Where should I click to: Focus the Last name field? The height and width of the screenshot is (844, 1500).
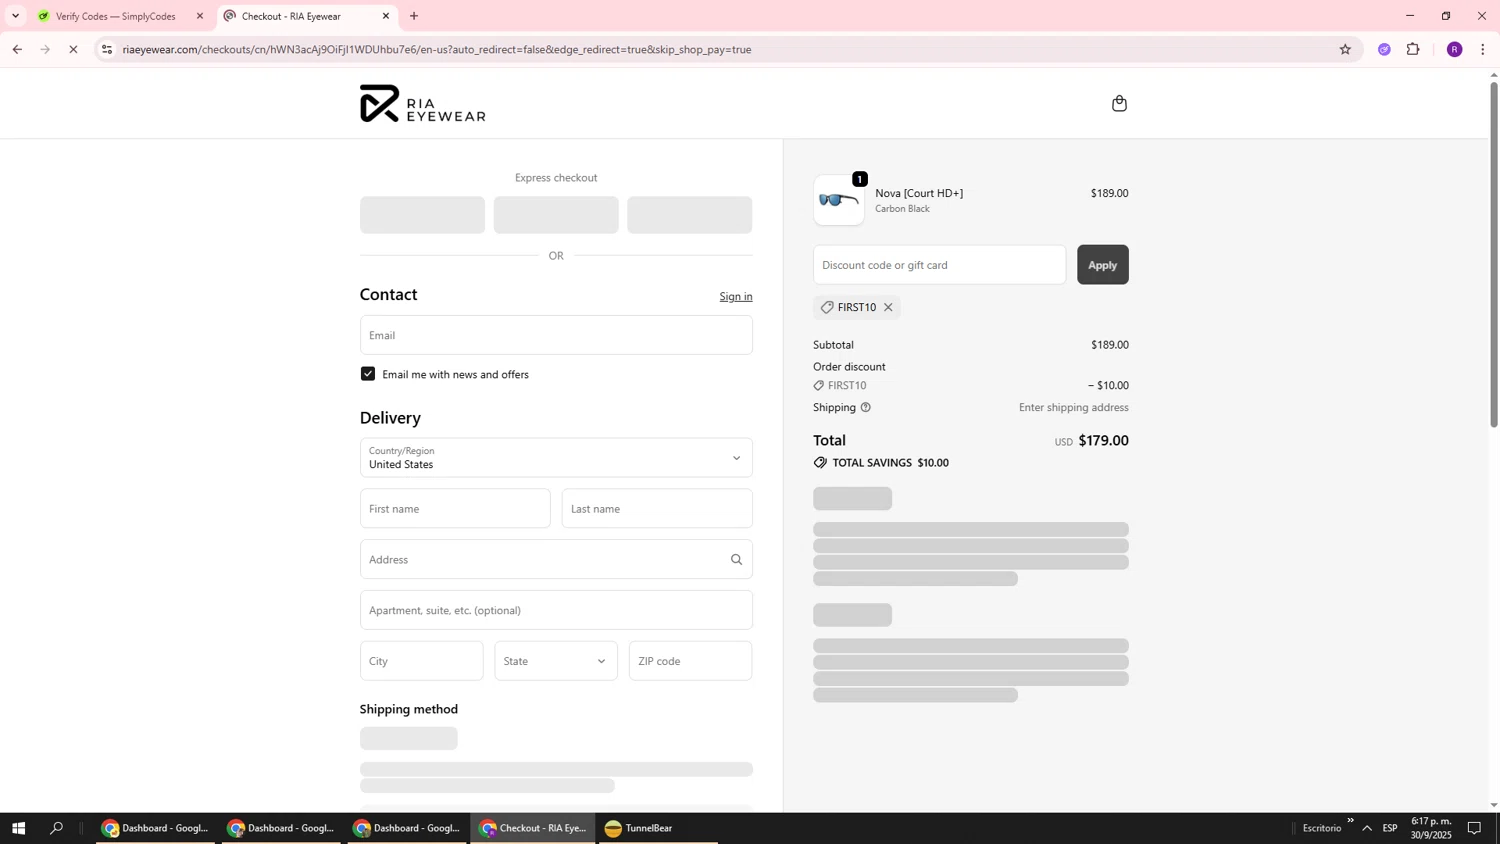pos(657,509)
